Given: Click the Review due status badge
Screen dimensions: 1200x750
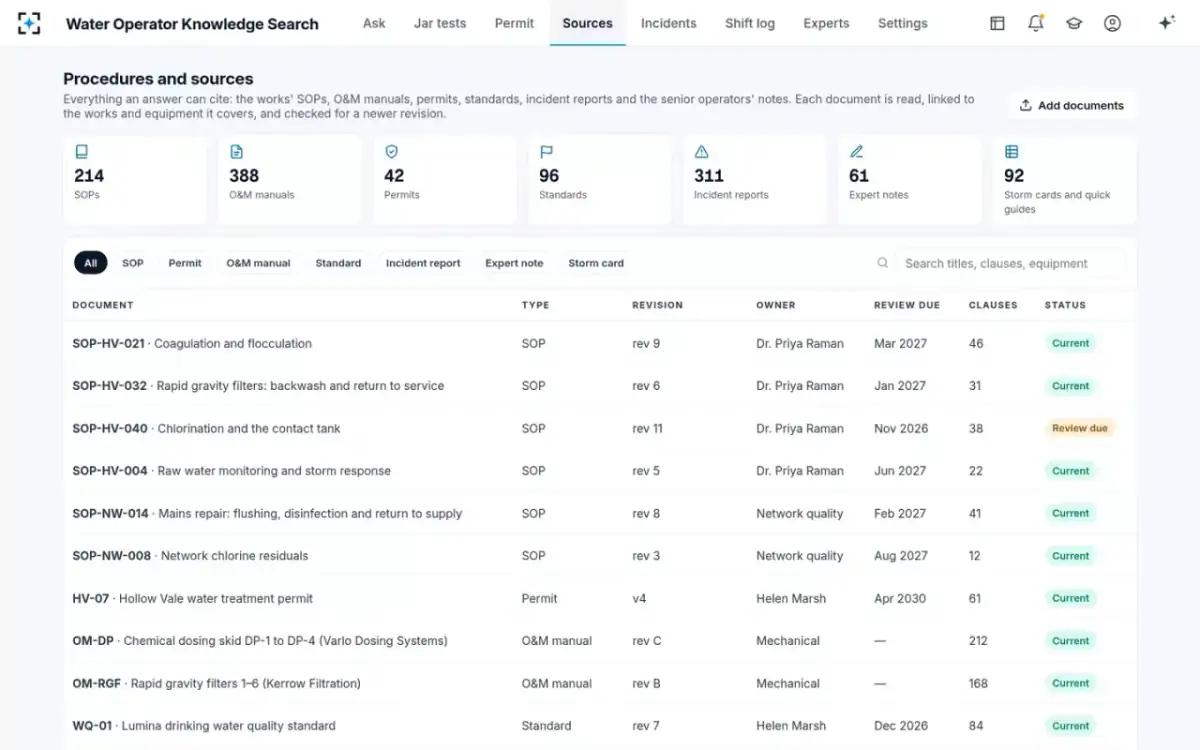Looking at the screenshot, I should tap(1079, 428).
